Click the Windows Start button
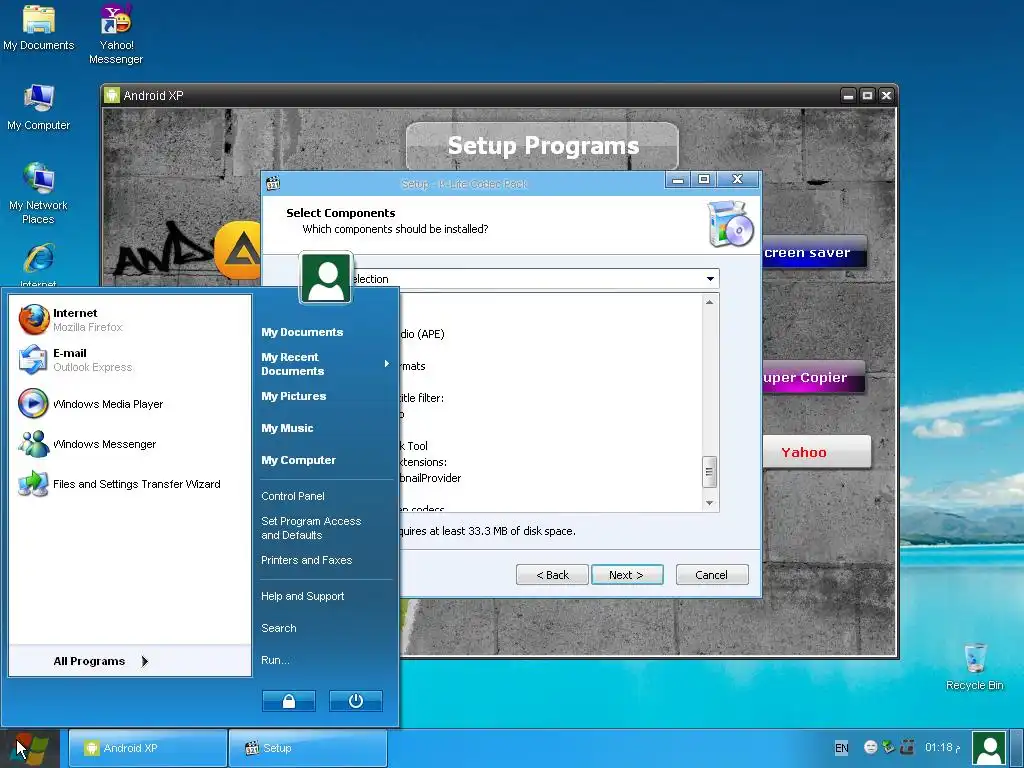This screenshot has height=768, width=1024. tap(30, 748)
